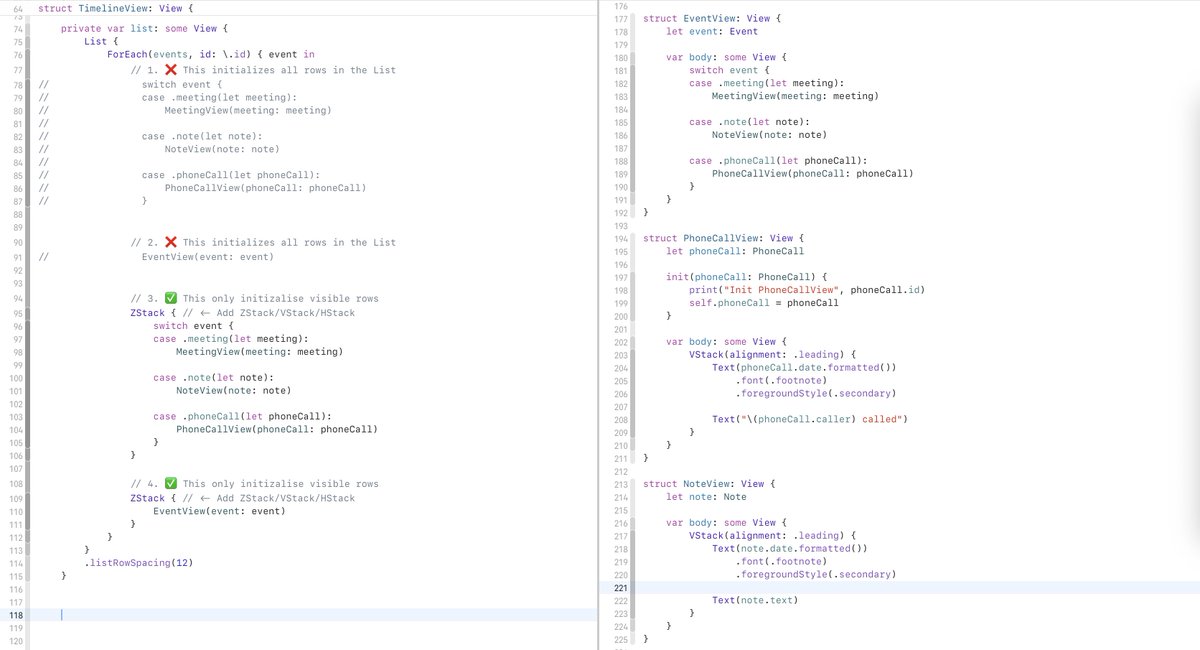The image size is (1200, 650).
Task: Click commented 'MeetingView(meeting: meeting)' on line 80
Action: [x=248, y=110]
